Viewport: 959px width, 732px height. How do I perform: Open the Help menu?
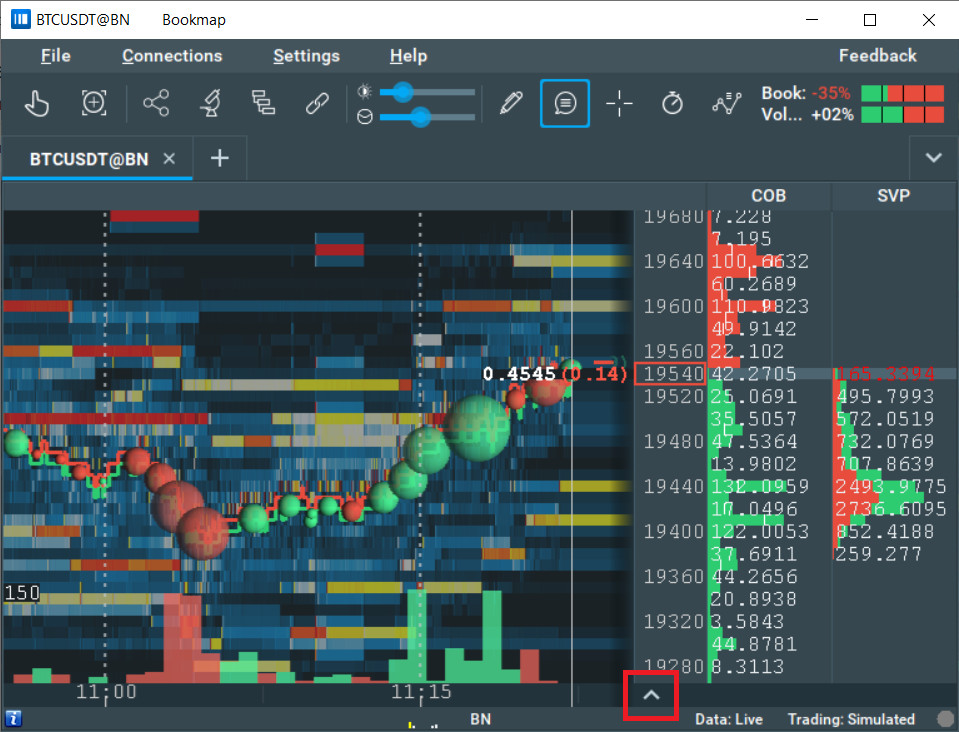(408, 56)
